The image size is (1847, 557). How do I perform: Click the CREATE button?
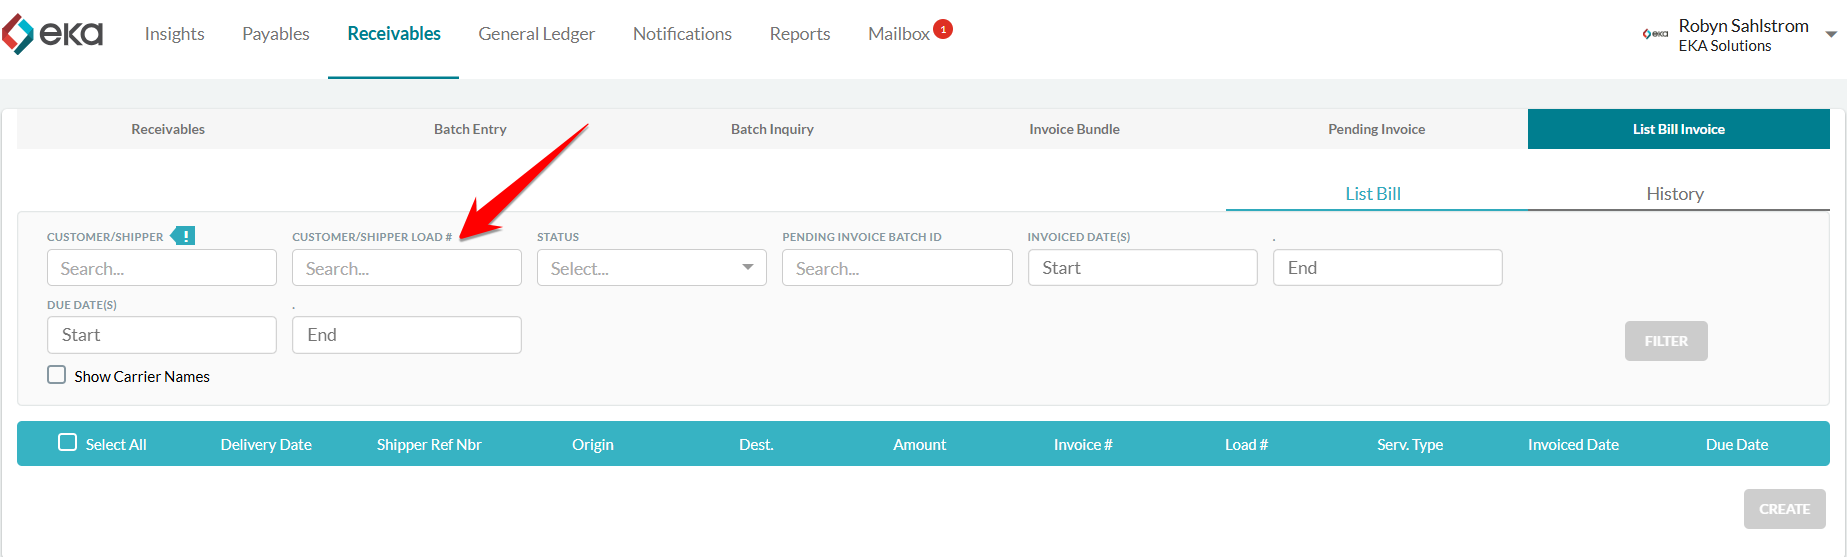coord(1785,509)
